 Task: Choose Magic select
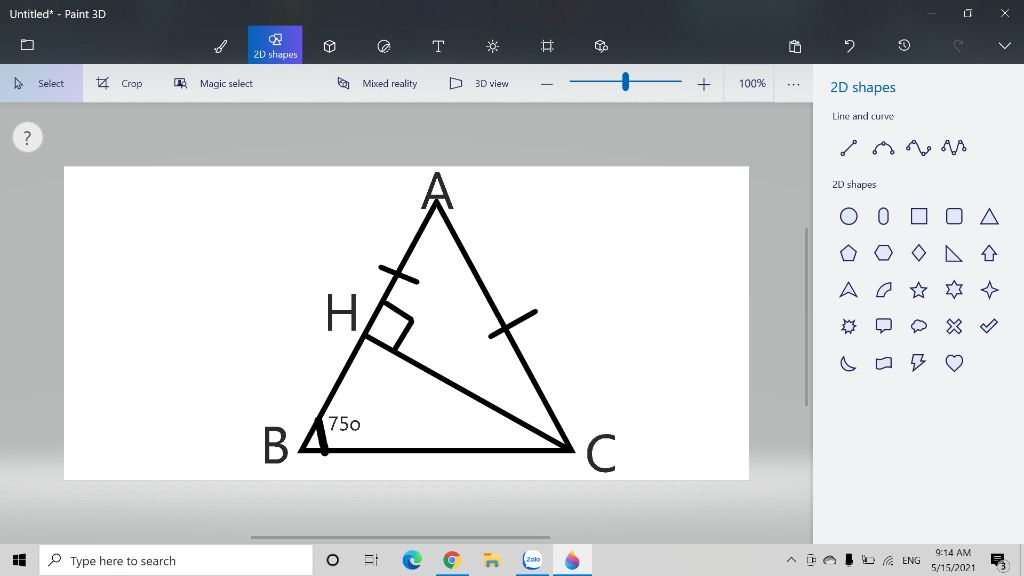point(214,83)
